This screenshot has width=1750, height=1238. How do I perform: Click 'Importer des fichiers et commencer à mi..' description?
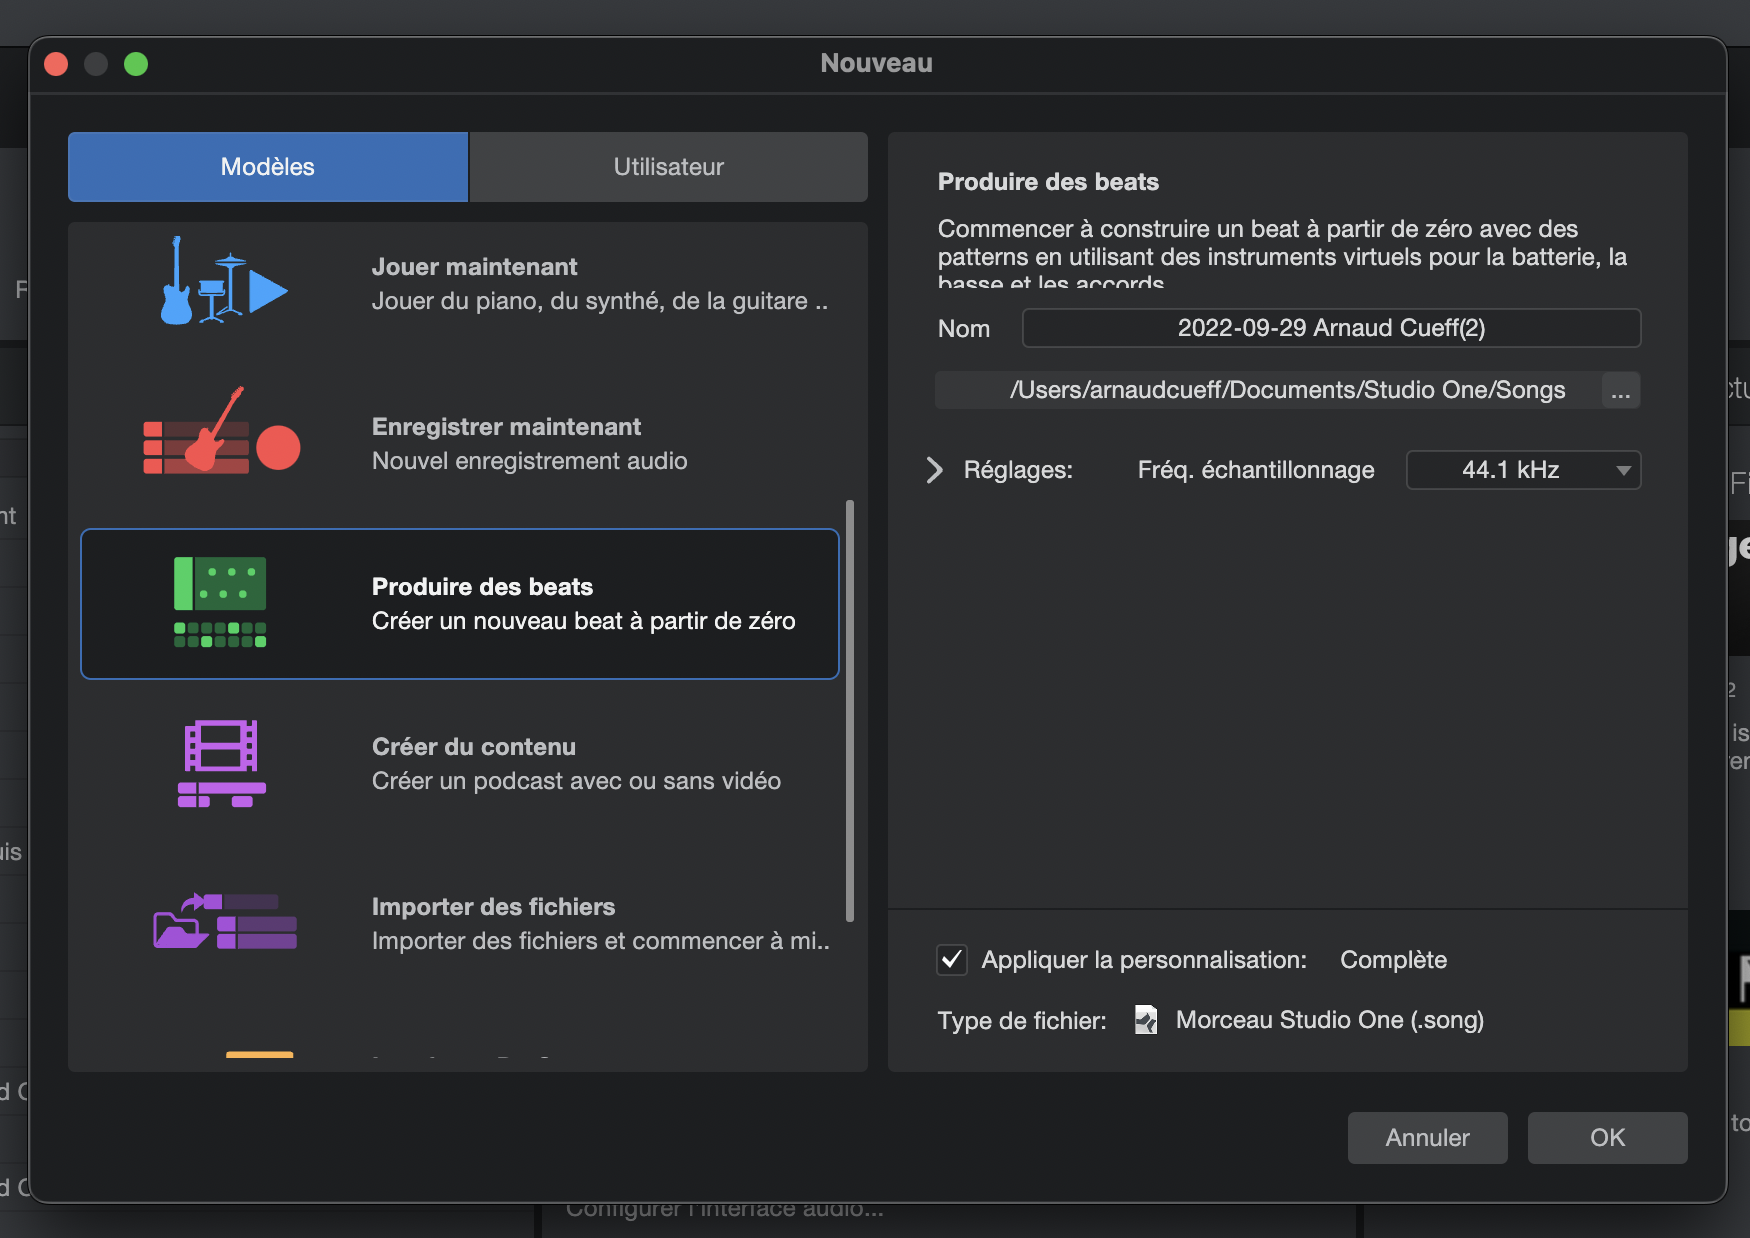point(601,941)
